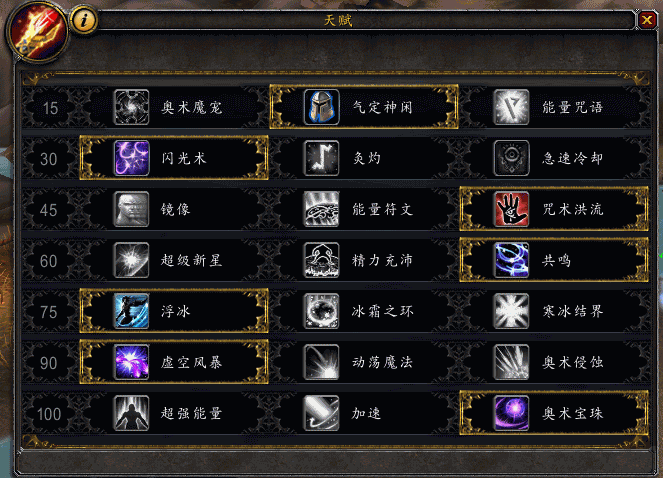Image resolution: width=663 pixels, height=478 pixels.
Task: Select the 精力充沛 talent option
Action: click(x=364, y=260)
